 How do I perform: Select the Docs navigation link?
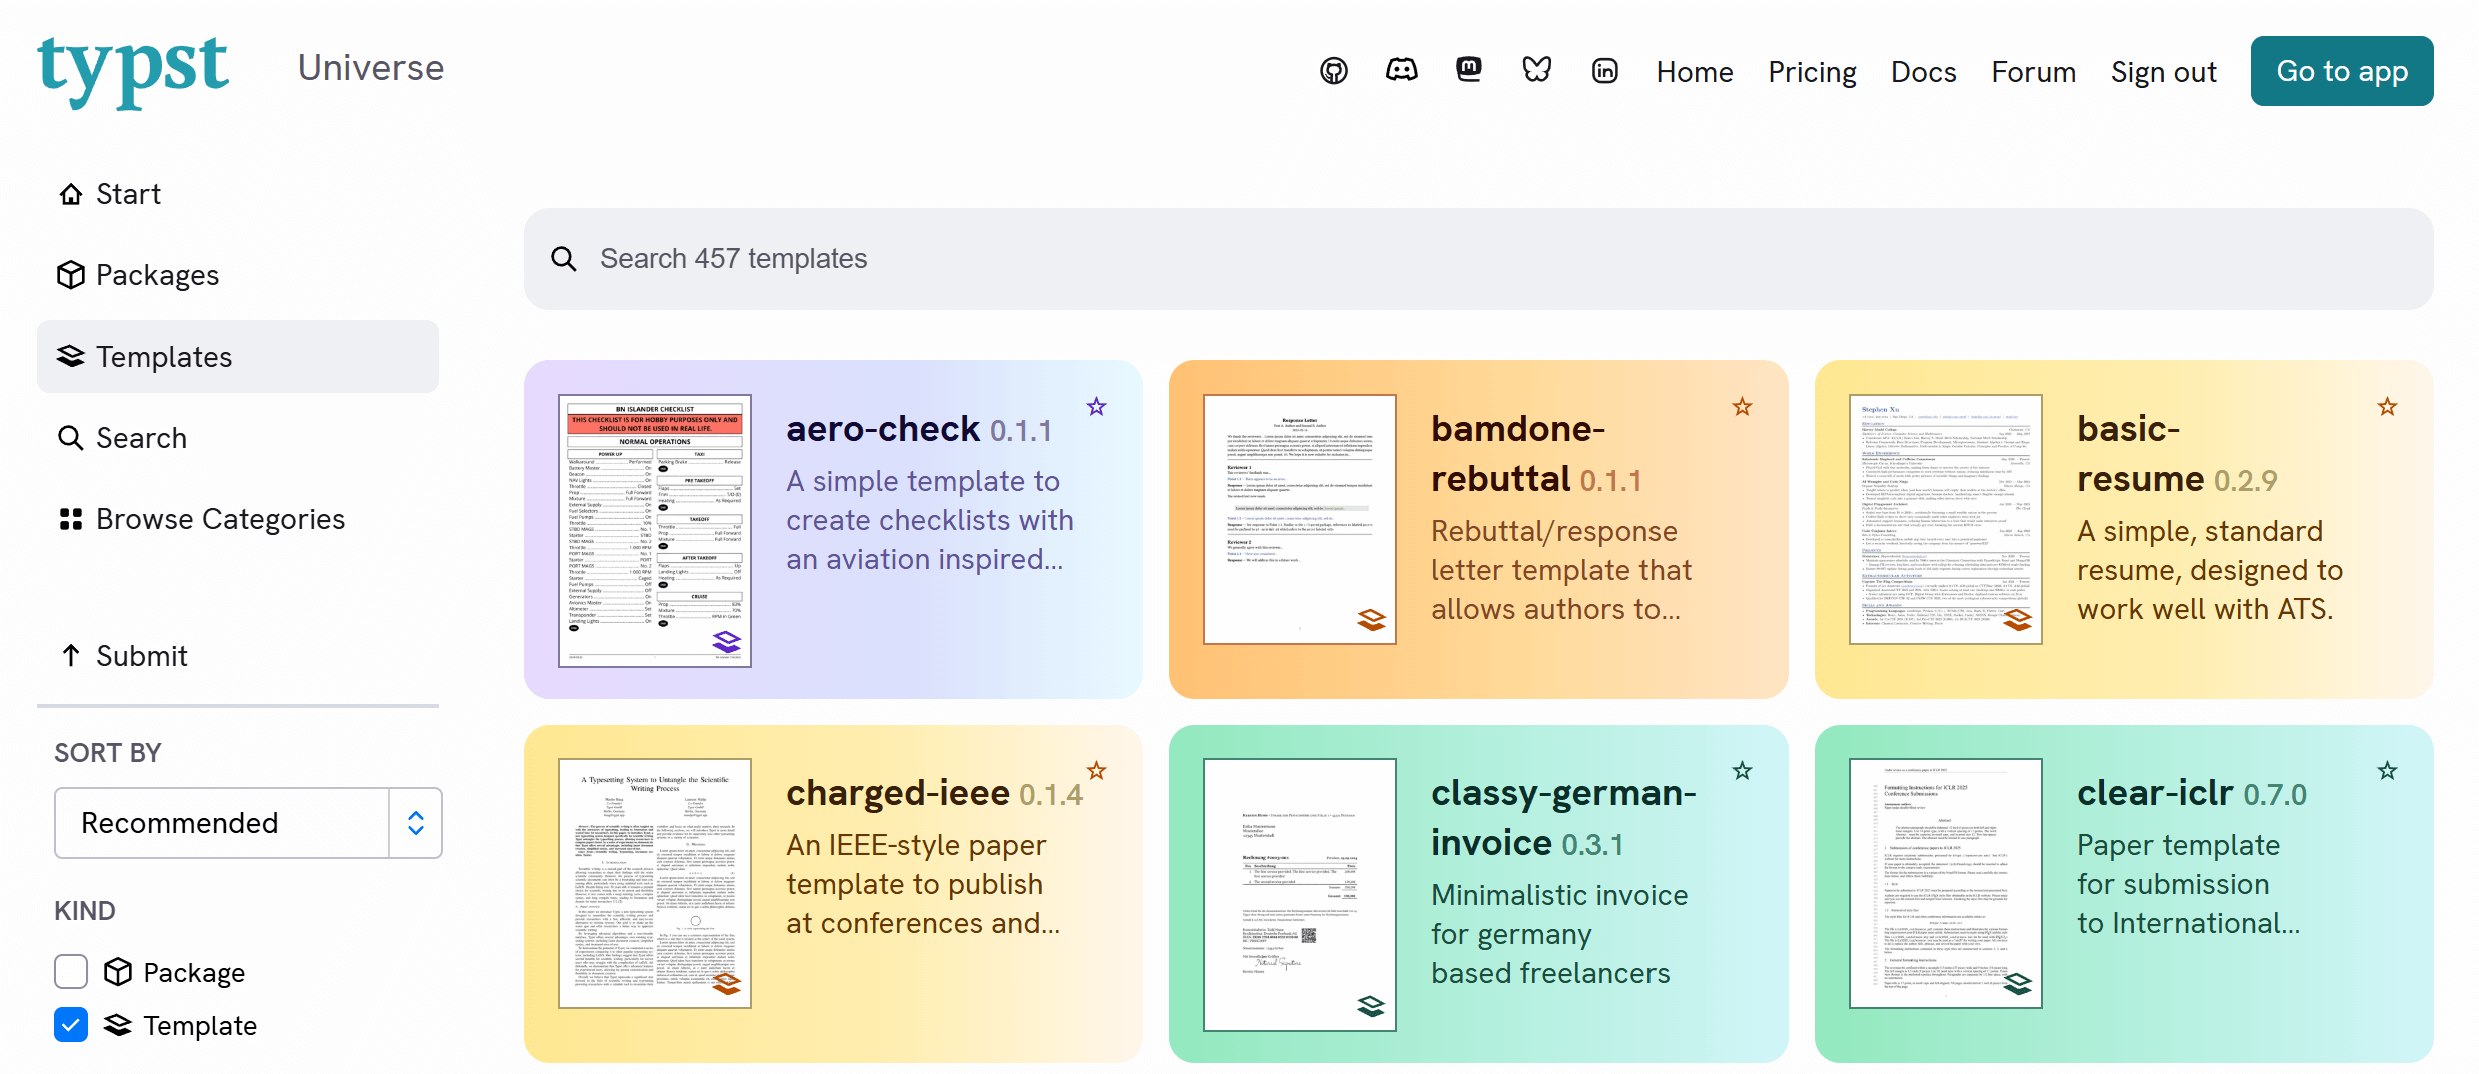coord(1923,72)
